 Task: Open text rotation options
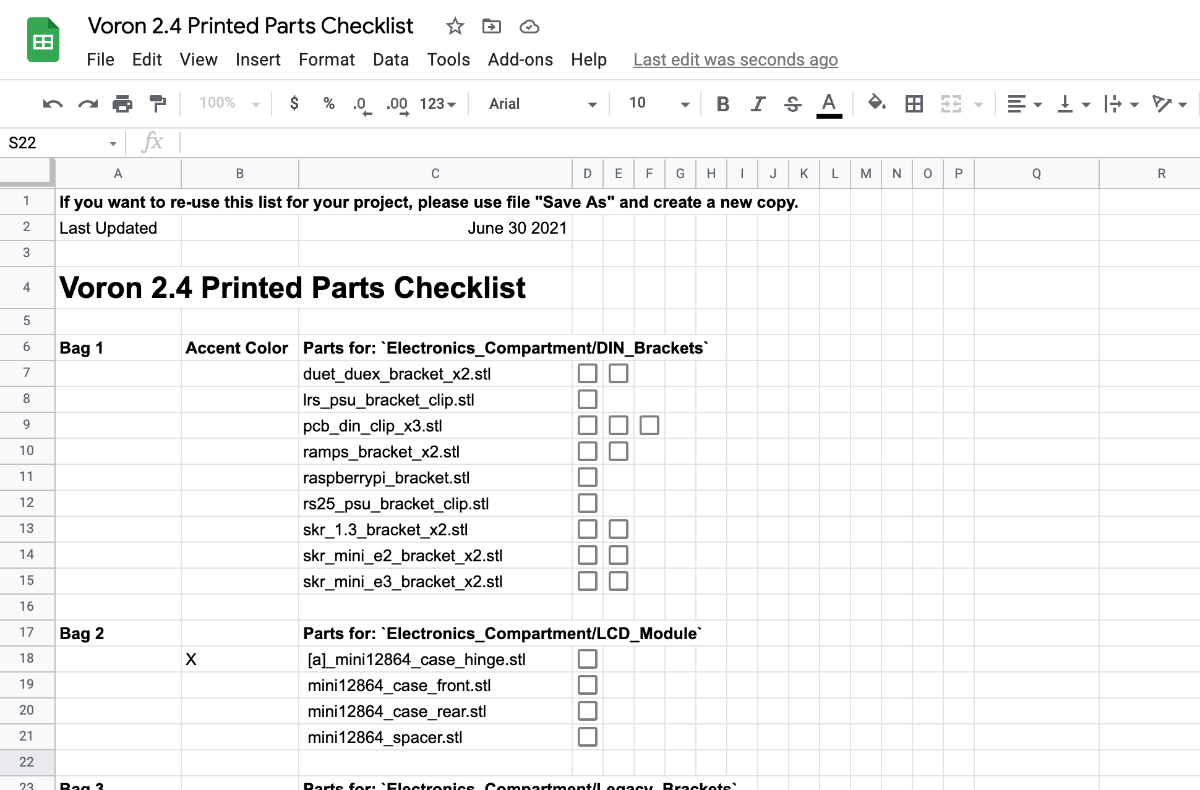pyautogui.click(x=1169, y=104)
